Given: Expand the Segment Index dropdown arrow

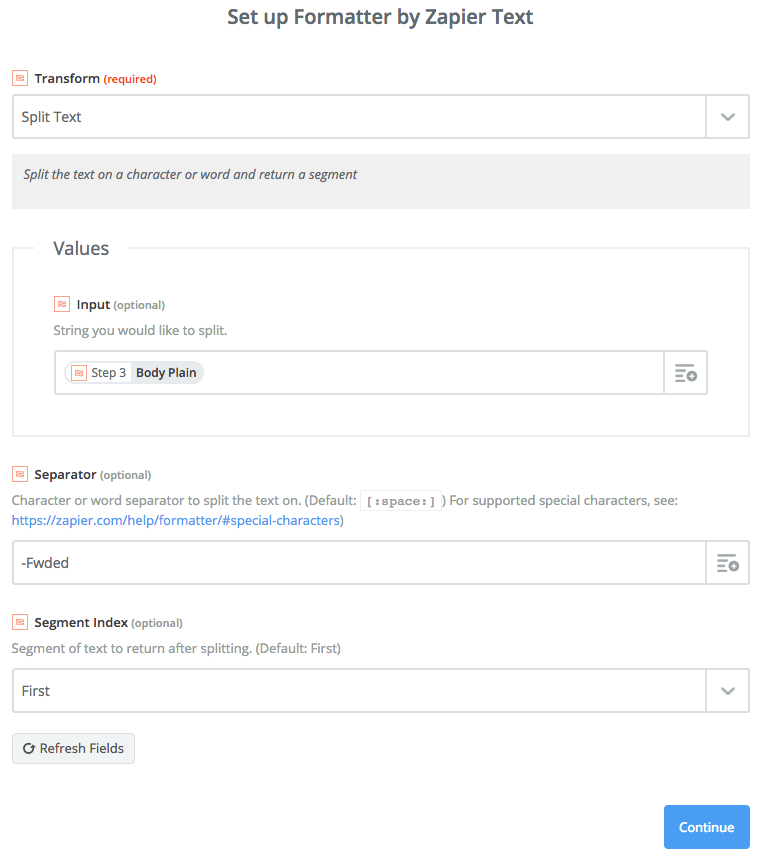Looking at the screenshot, I should click(727, 691).
